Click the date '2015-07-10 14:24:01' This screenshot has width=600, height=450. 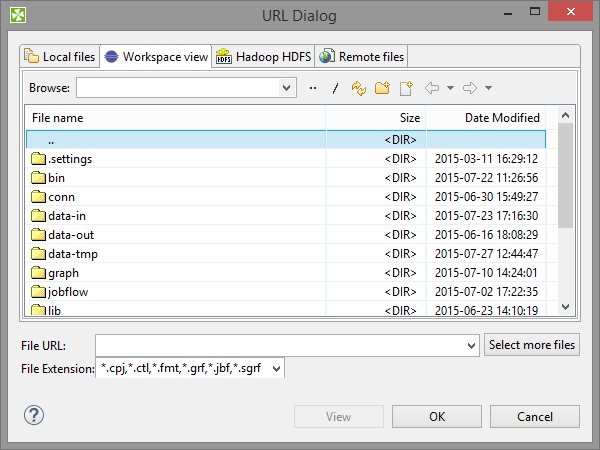486,273
